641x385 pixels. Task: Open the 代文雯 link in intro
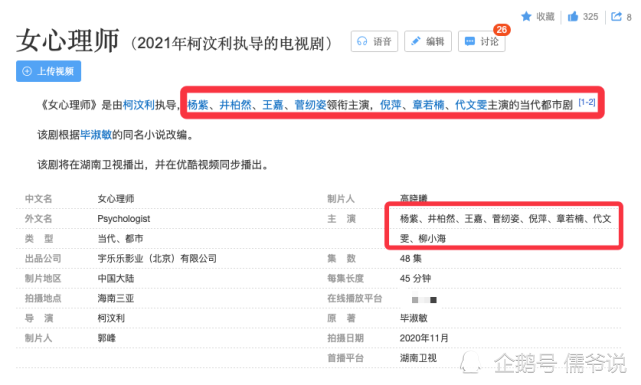click(471, 105)
